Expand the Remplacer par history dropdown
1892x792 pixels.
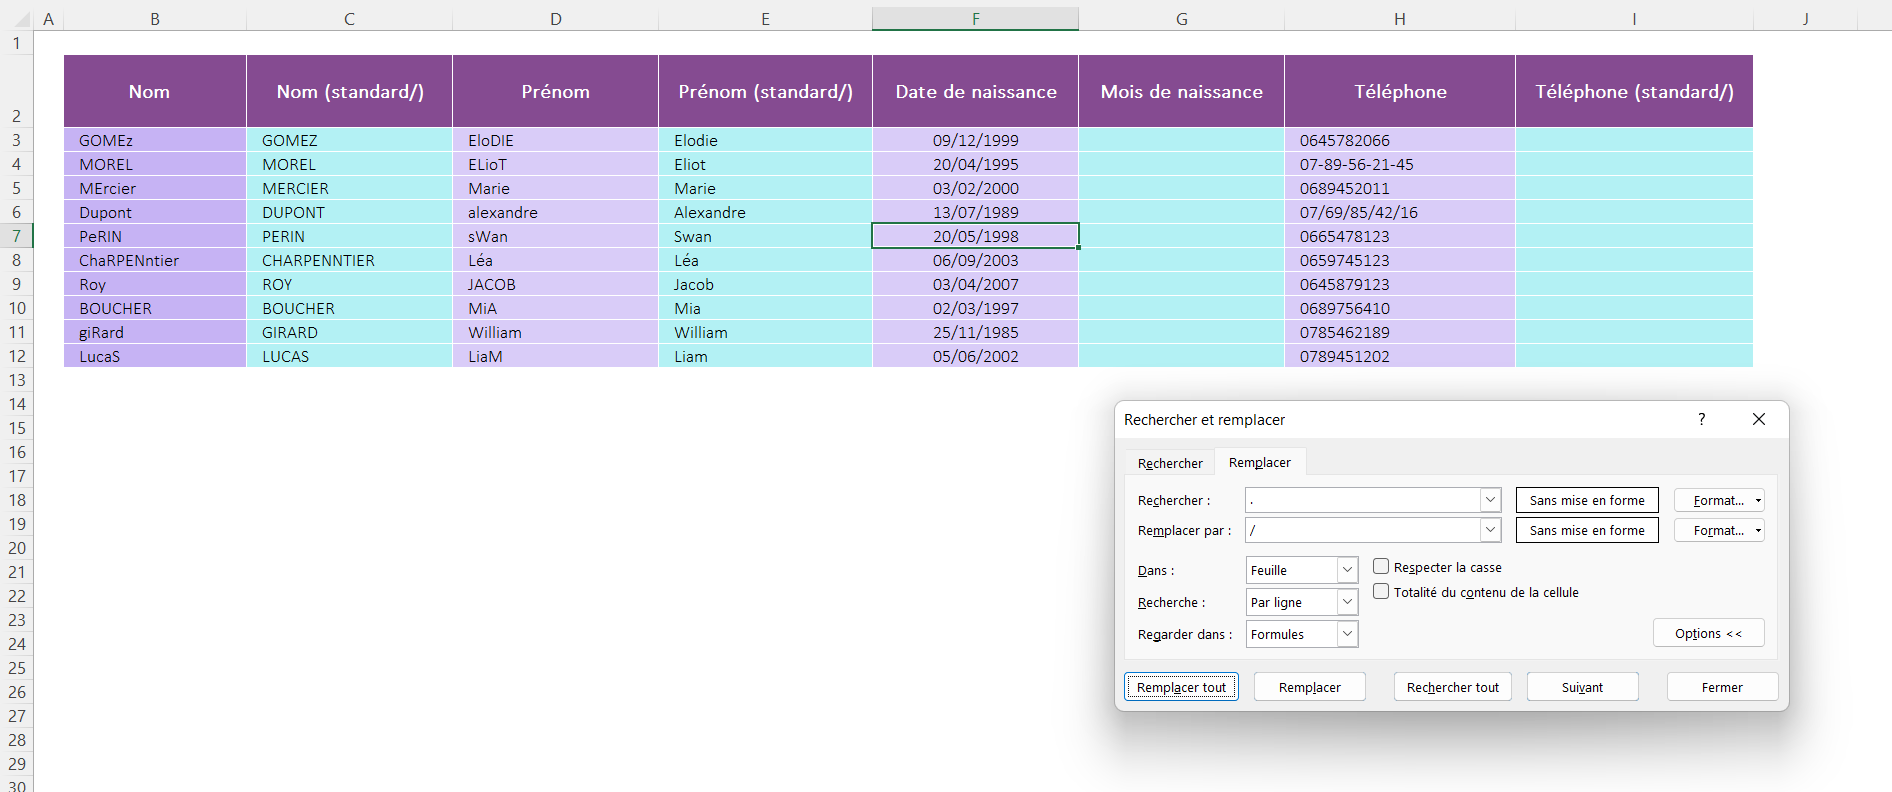[x=1490, y=530]
